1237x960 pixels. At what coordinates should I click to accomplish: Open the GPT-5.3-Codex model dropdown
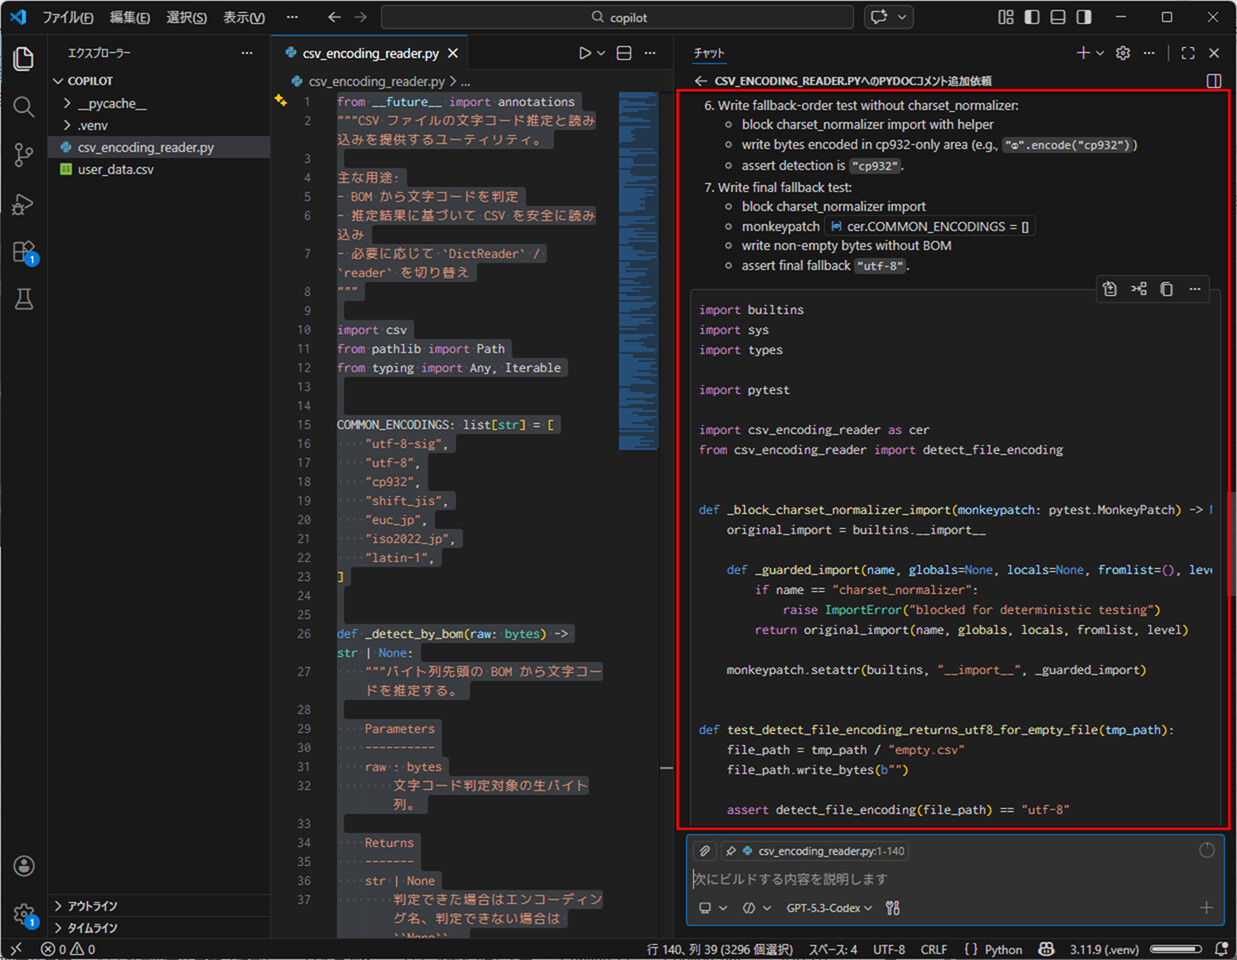tap(829, 908)
